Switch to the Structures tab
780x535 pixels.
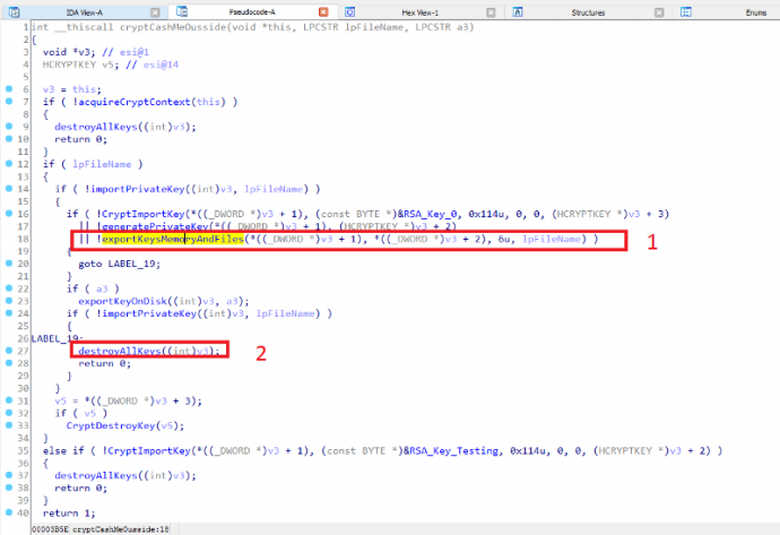pyautogui.click(x=587, y=12)
